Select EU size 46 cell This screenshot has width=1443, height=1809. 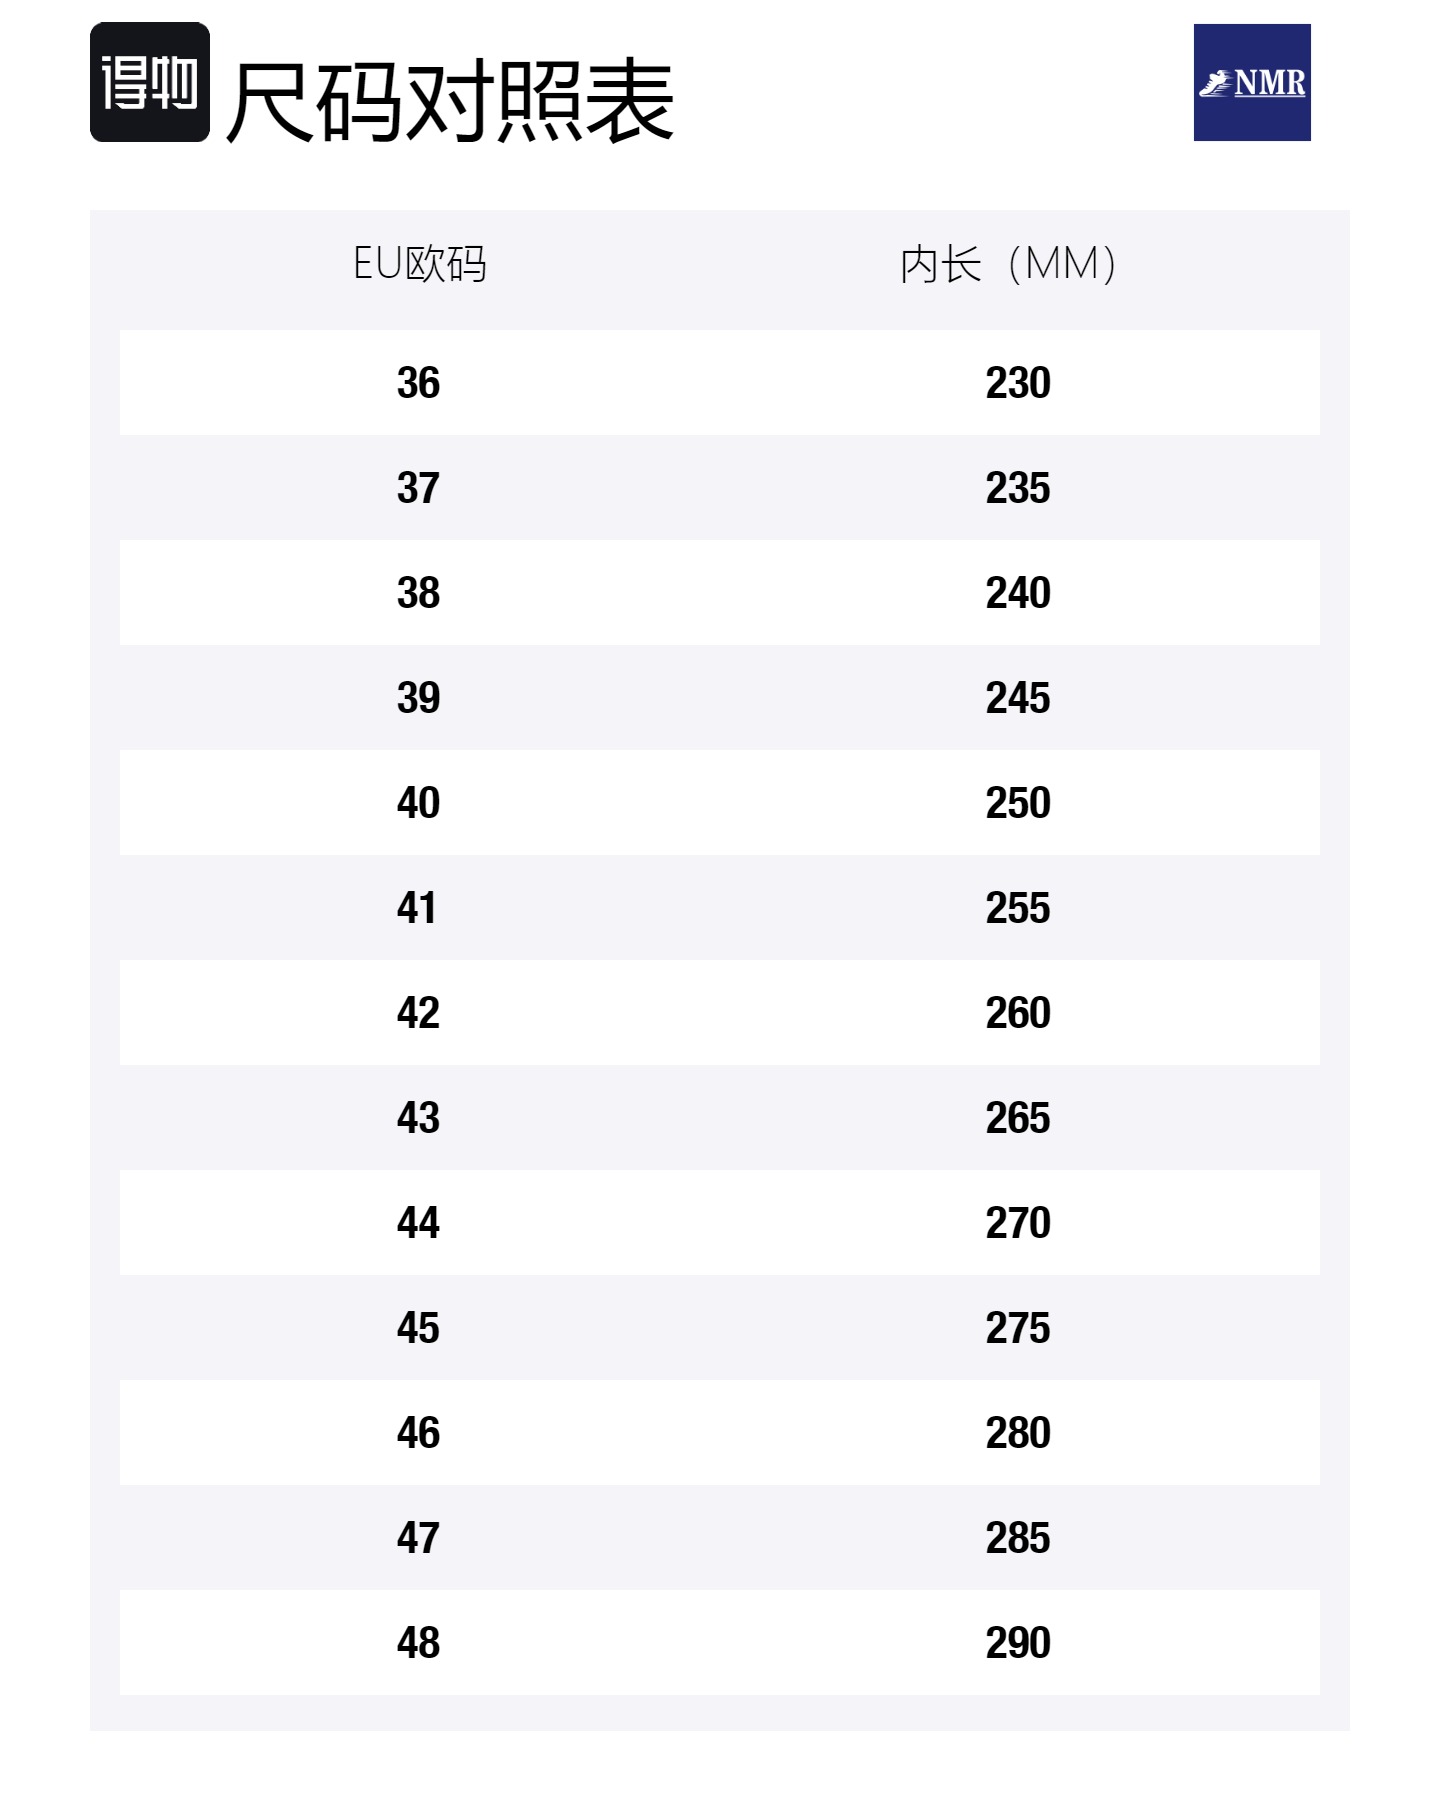(x=418, y=1433)
